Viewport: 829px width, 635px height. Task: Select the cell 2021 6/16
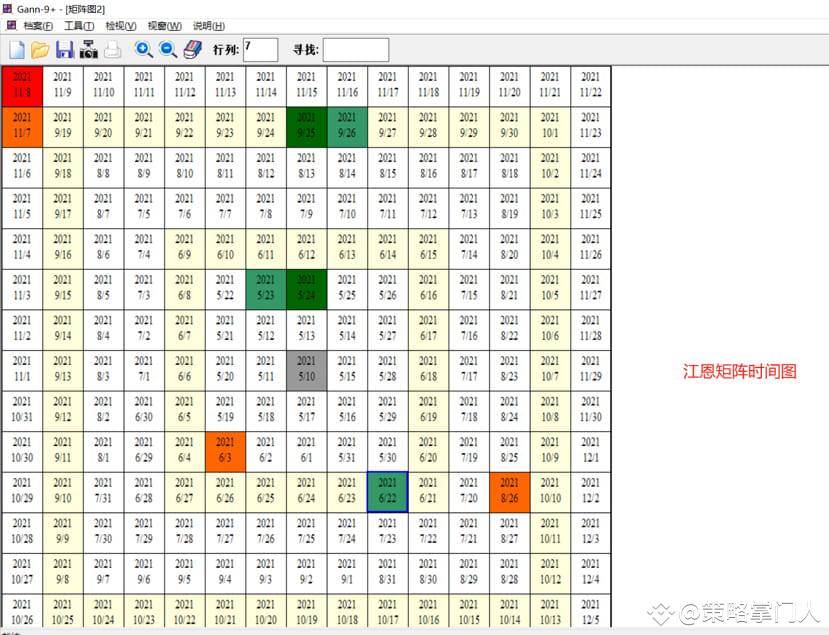(428, 290)
